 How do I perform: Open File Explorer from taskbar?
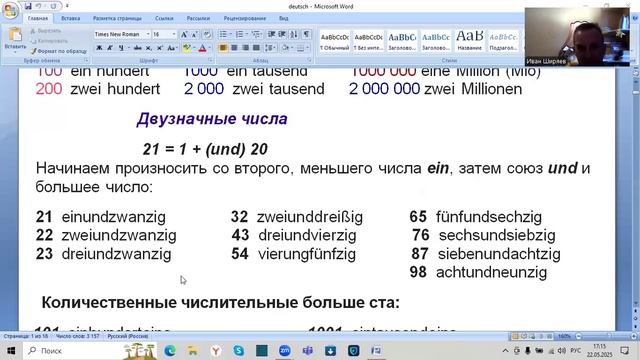[193, 351]
